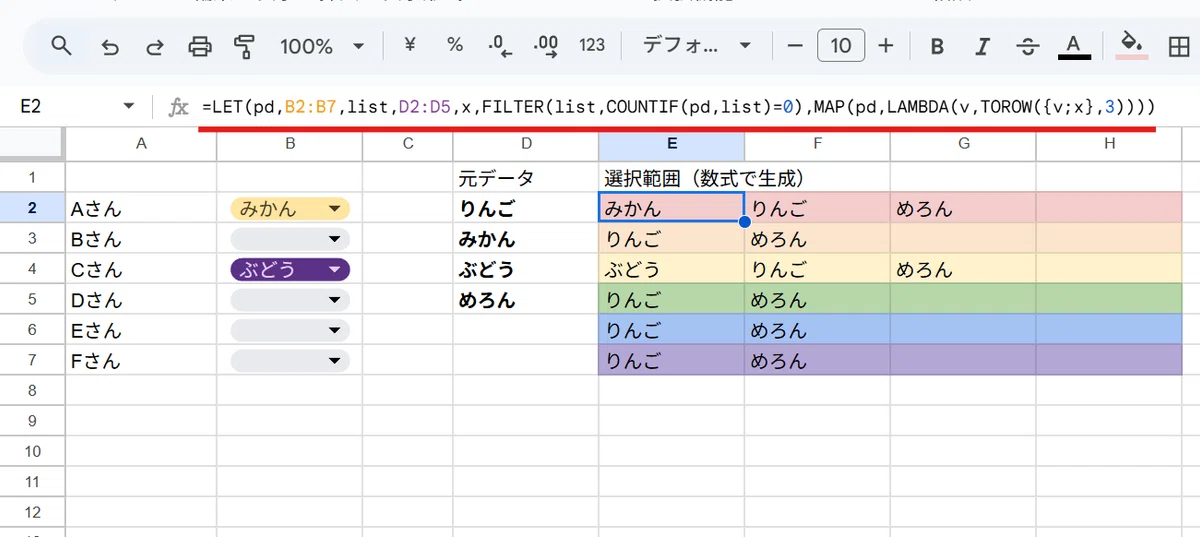Decrease decimal places
This screenshot has height=537, width=1200.
[x=499, y=45]
